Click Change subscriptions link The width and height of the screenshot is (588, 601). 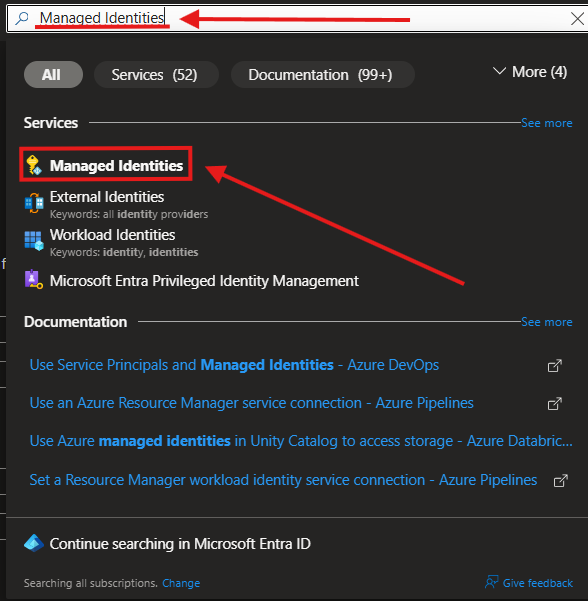coord(181,583)
